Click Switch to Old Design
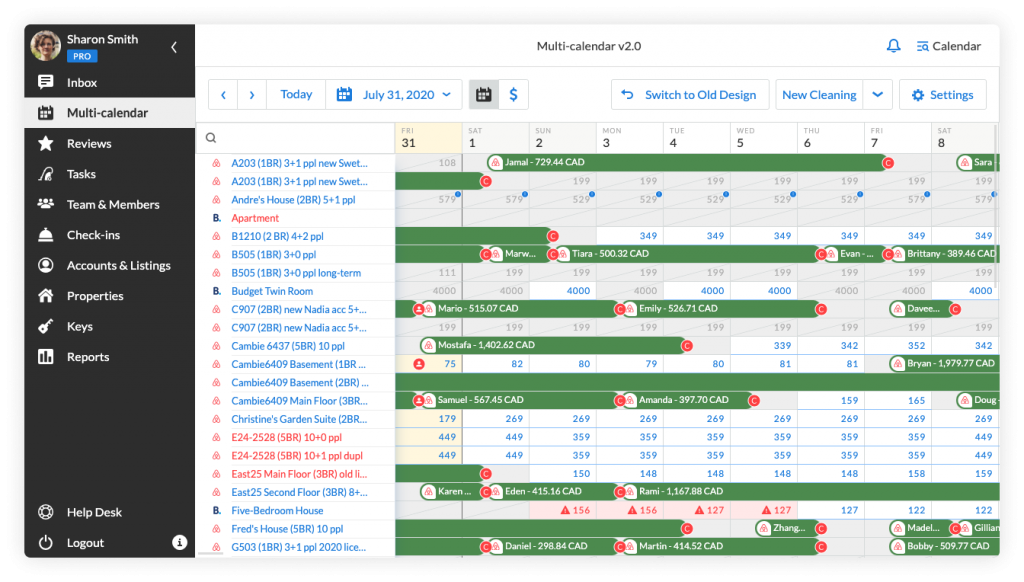 [690, 94]
